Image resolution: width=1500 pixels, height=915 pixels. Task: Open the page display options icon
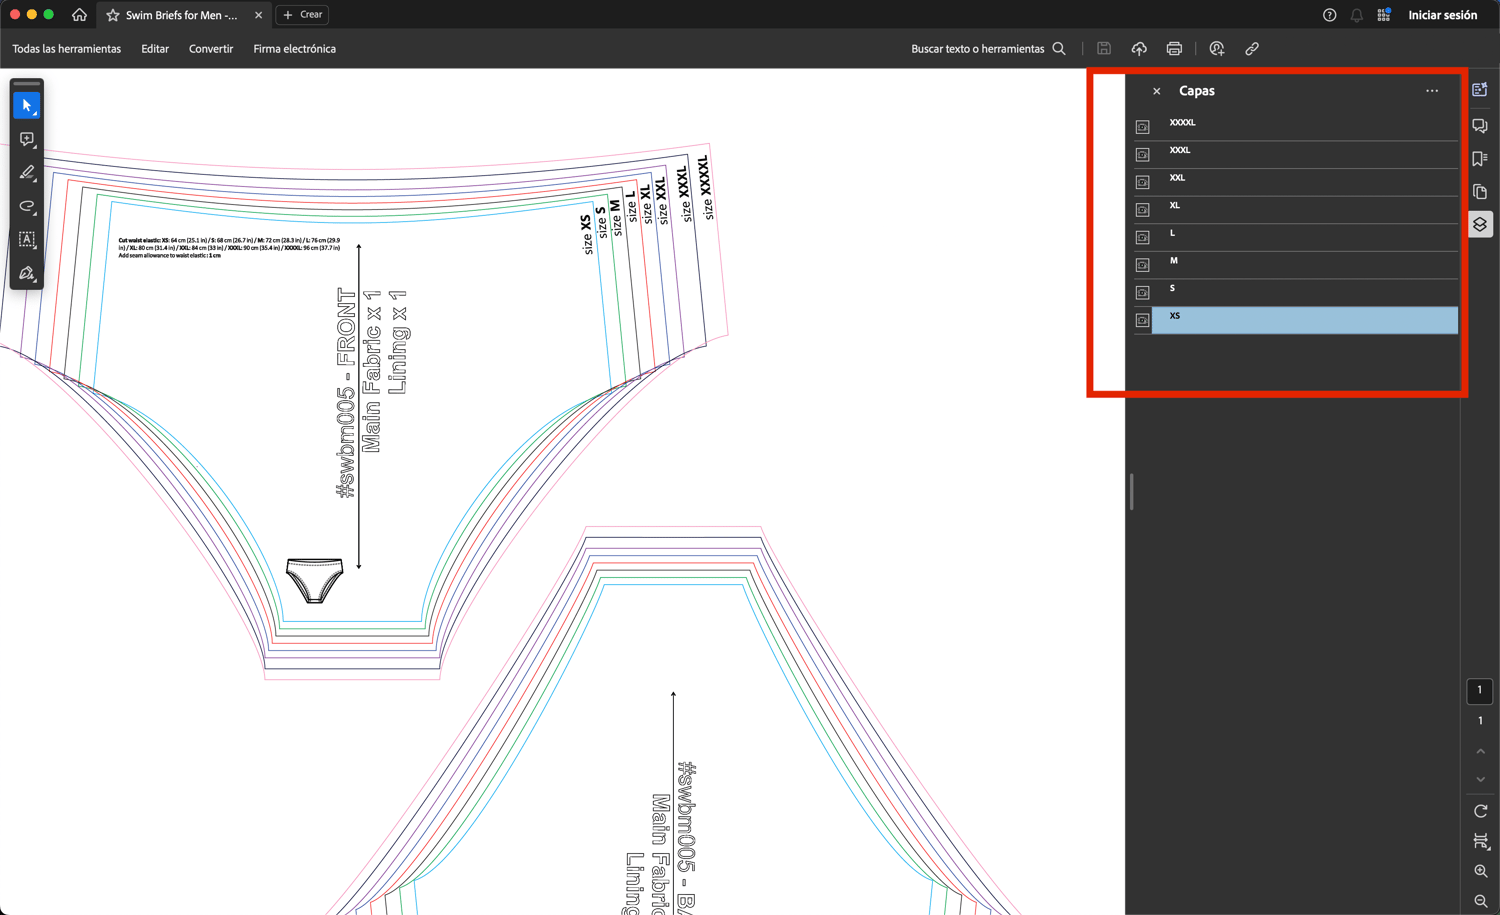pos(1481,841)
